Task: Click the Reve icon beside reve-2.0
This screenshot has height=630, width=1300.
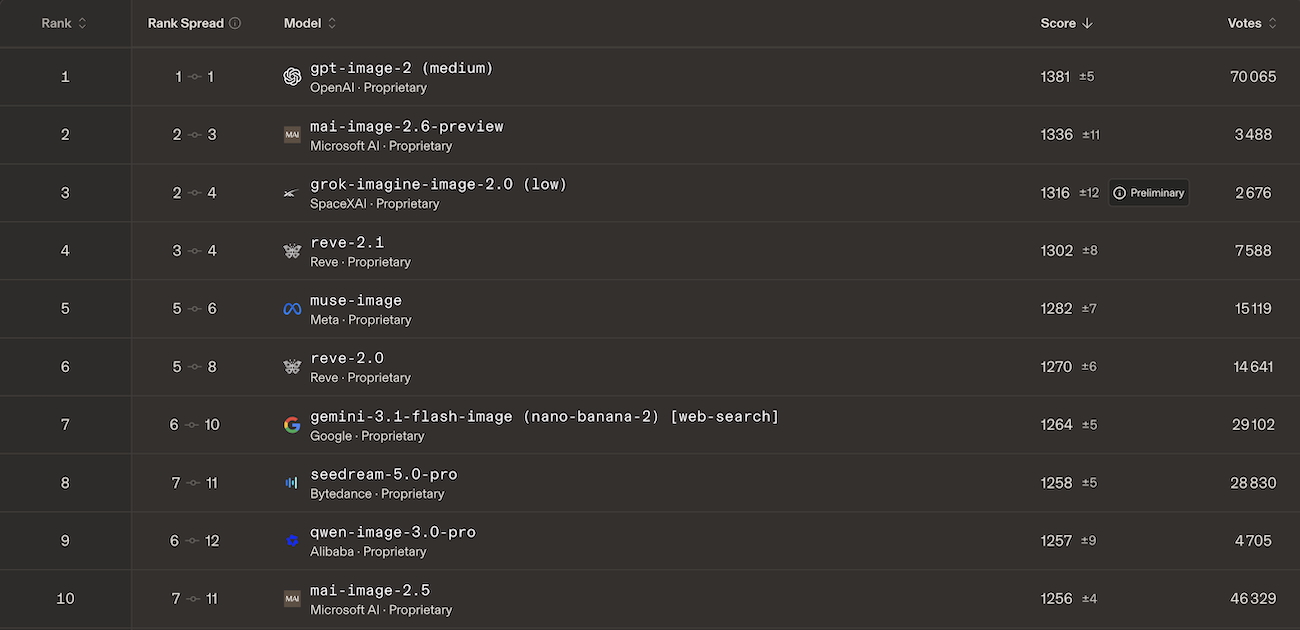Action: coord(292,367)
